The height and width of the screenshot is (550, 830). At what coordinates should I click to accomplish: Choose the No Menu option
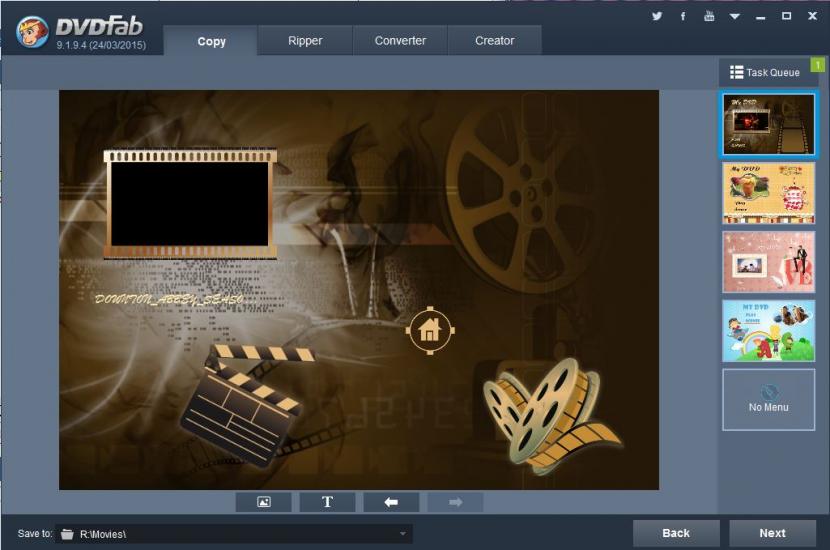point(769,400)
